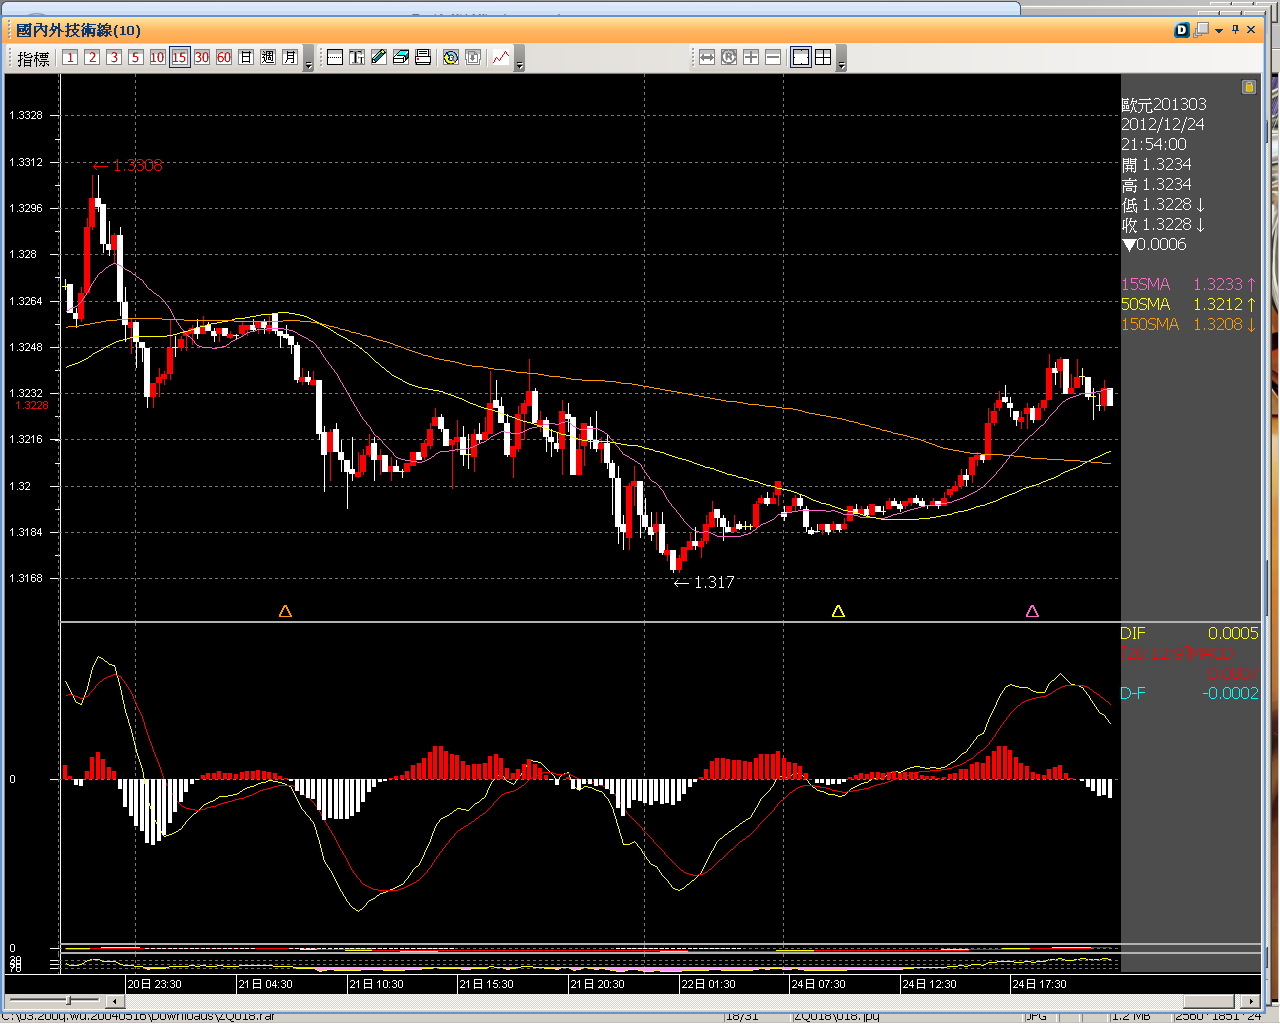Switch to the daily (日) chart
Image resolution: width=1280 pixels, height=1024 pixels.
[246, 58]
